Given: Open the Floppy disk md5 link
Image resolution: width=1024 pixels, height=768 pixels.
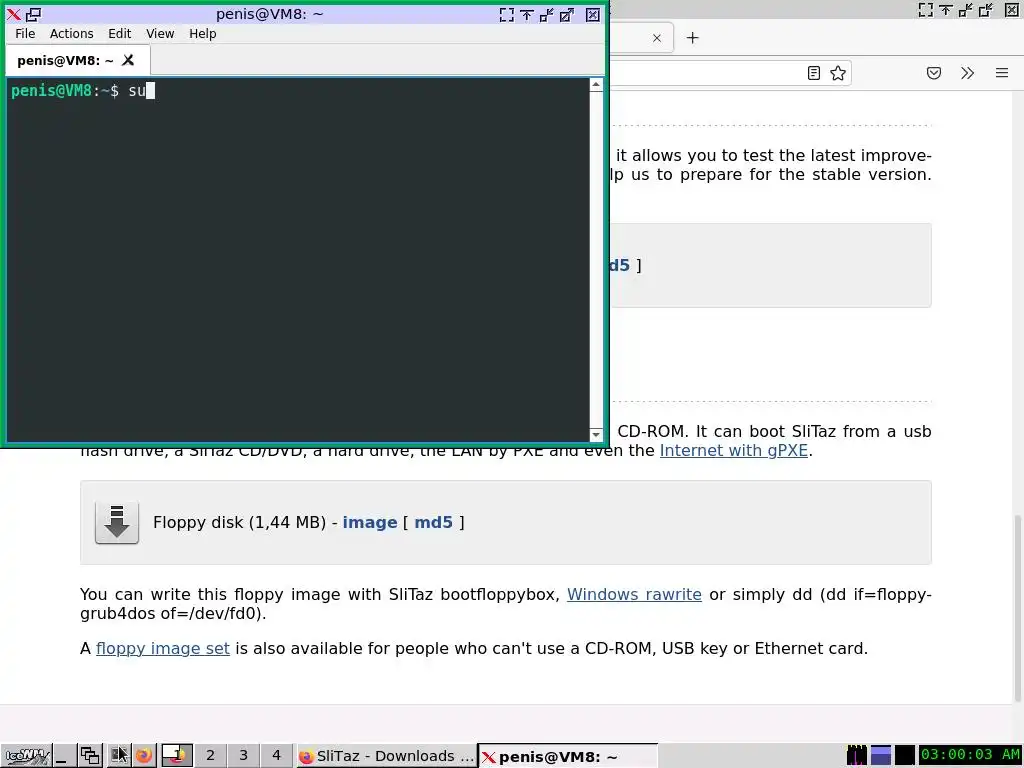Looking at the screenshot, I should (434, 522).
